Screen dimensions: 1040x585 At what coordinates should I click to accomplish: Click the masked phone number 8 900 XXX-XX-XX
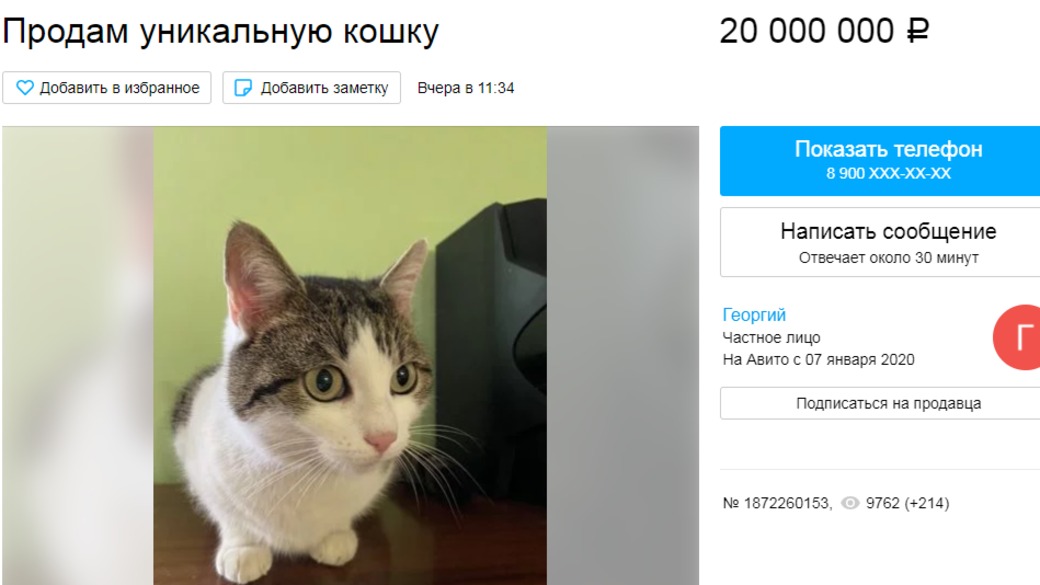(x=888, y=174)
